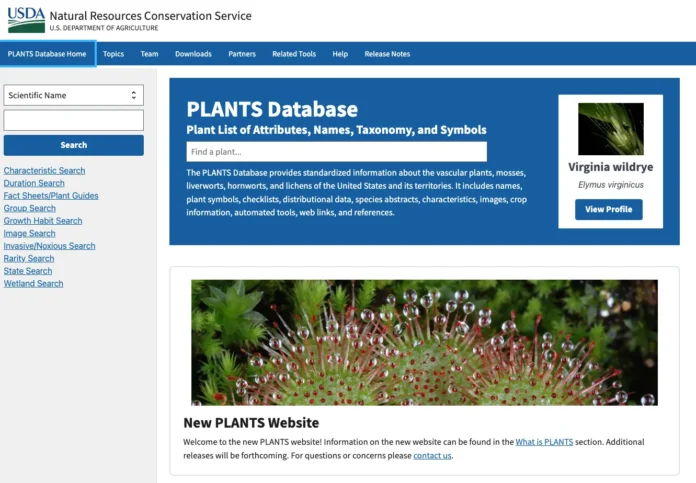The width and height of the screenshot is (696, 483).
Task: Select Partners in the navigation bar
Action: (242, 54)
